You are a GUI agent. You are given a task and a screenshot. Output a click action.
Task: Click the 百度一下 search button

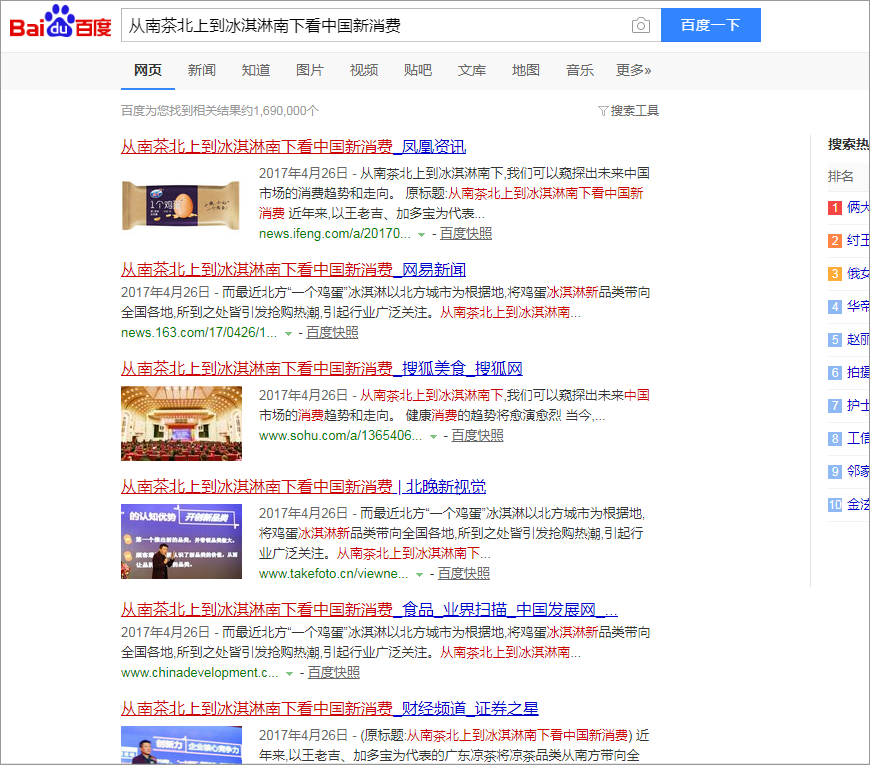tap(711, 25)
